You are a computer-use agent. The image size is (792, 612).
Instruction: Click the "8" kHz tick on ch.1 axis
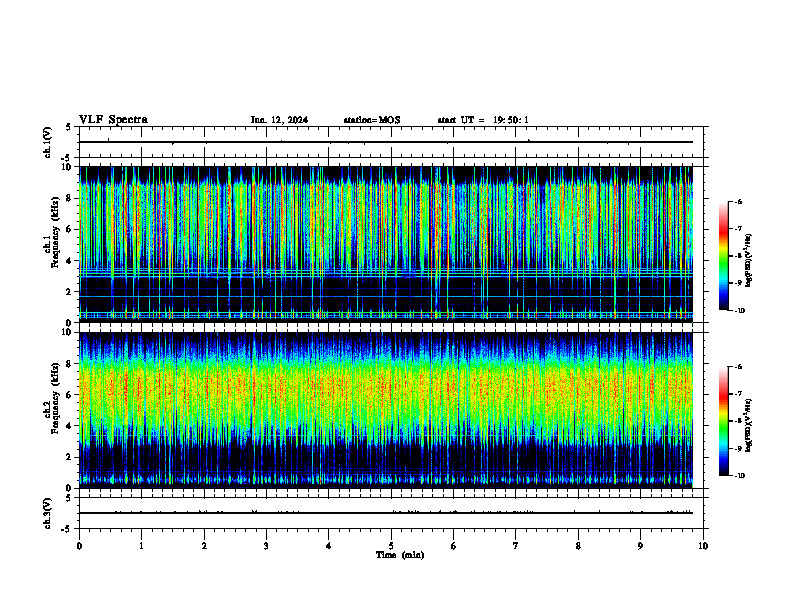(x=70, y=198)
